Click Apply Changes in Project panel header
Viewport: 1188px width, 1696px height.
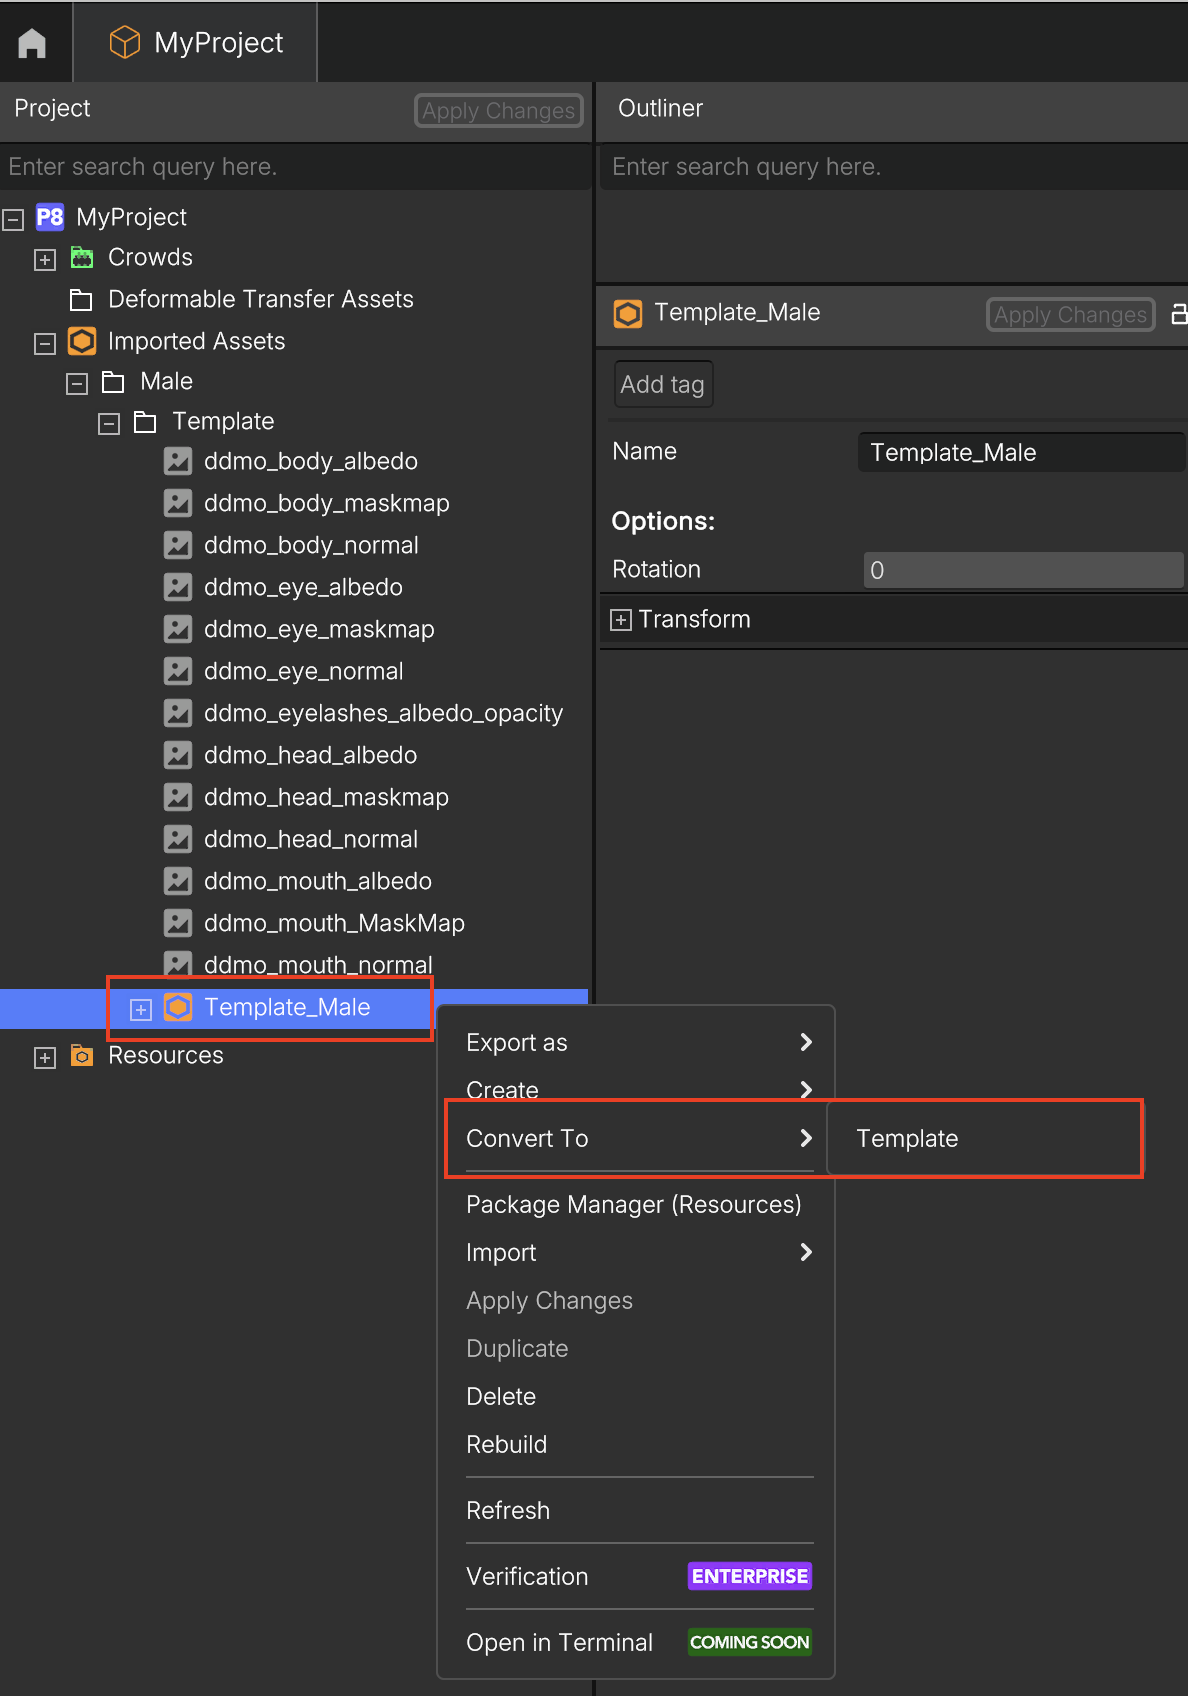coord(498,110)
